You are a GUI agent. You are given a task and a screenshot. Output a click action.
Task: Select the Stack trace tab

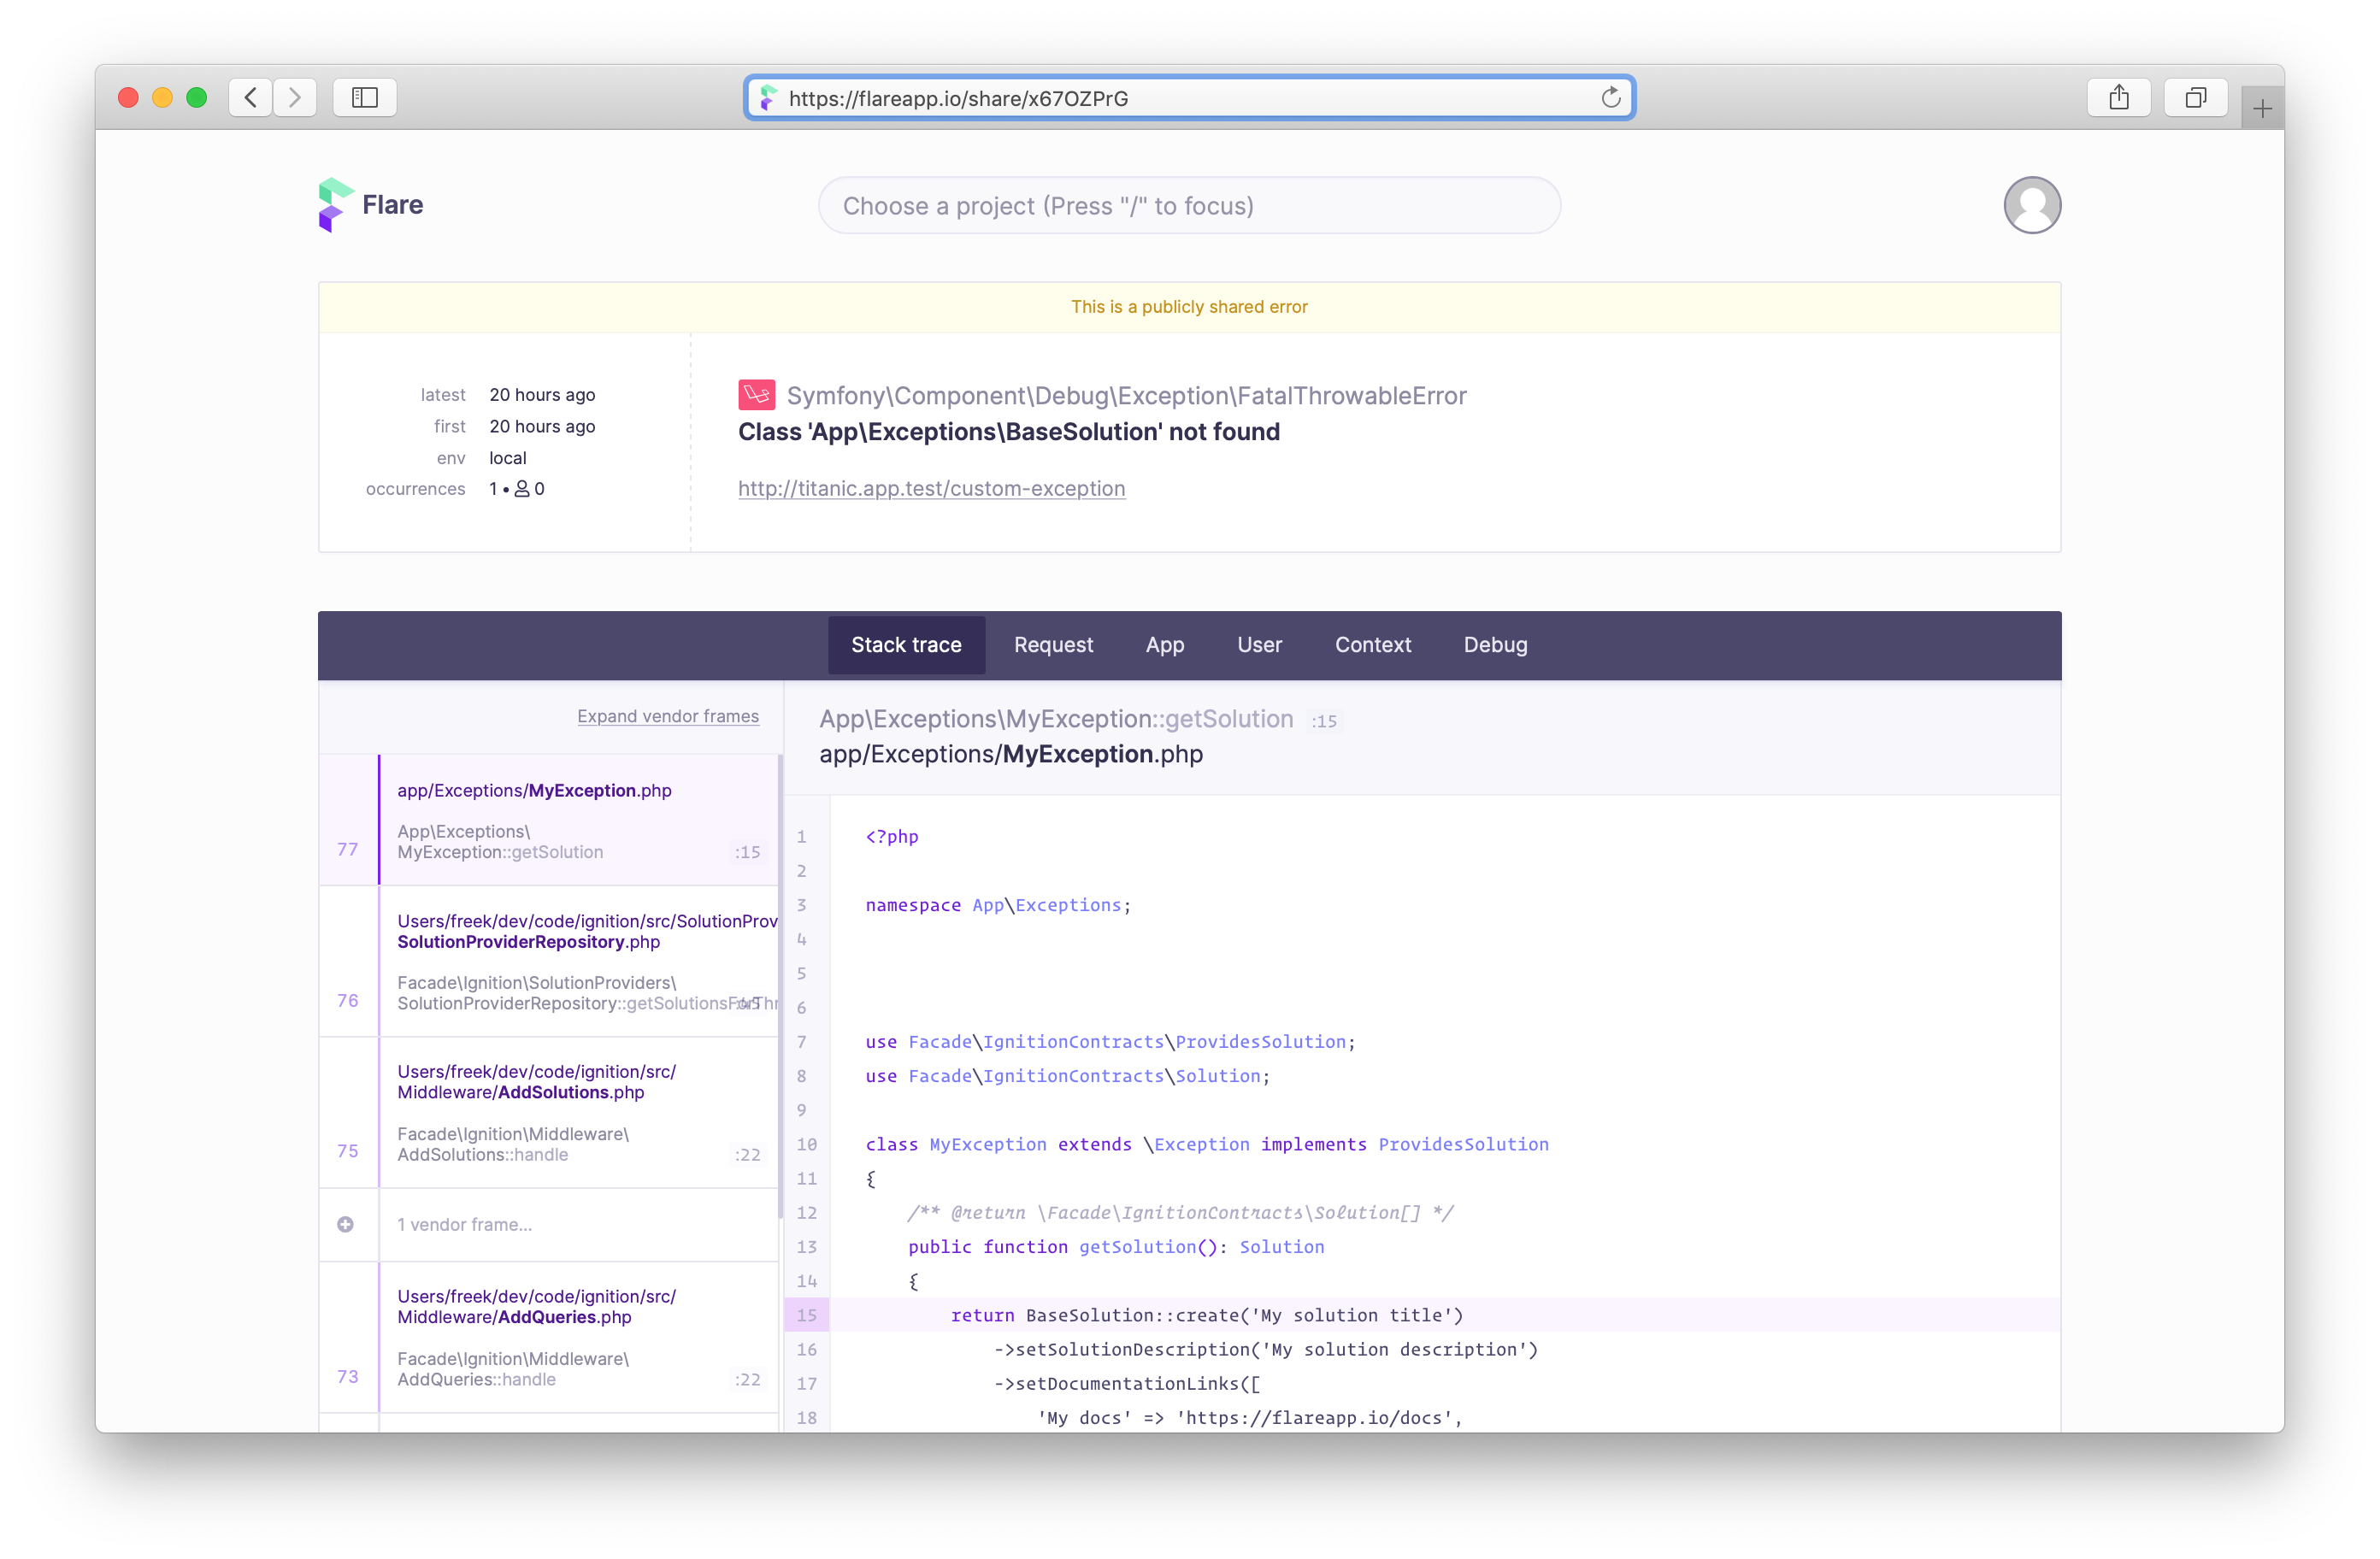pos(904,644)
